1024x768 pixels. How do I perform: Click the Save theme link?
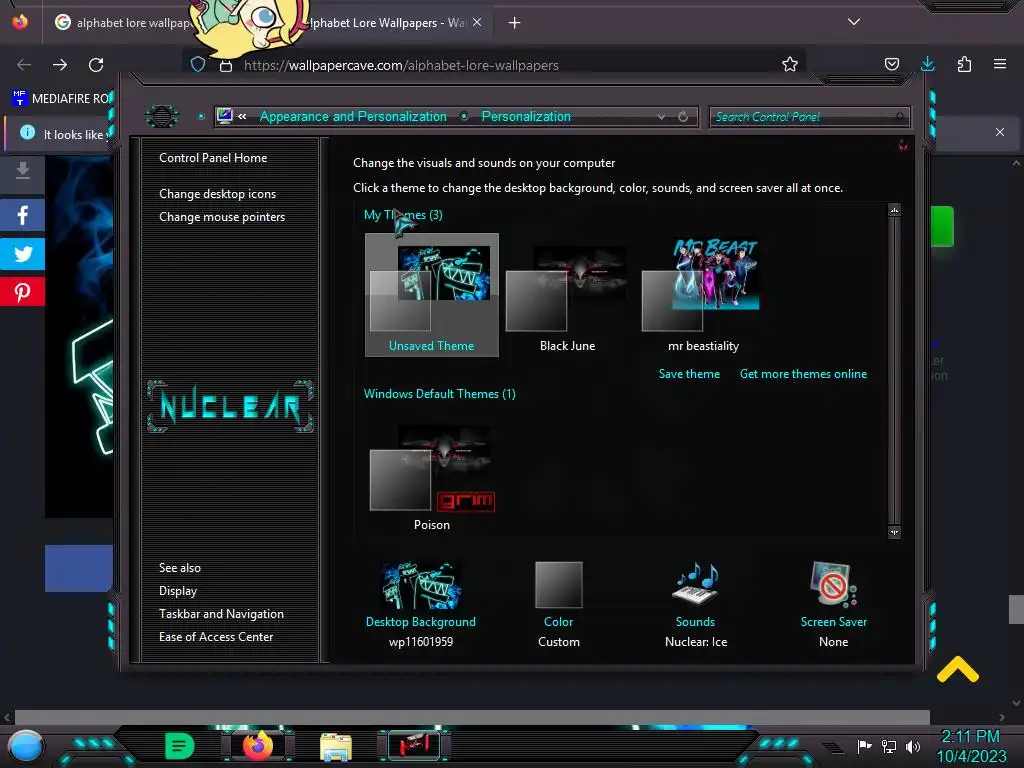tap(689, 374)
